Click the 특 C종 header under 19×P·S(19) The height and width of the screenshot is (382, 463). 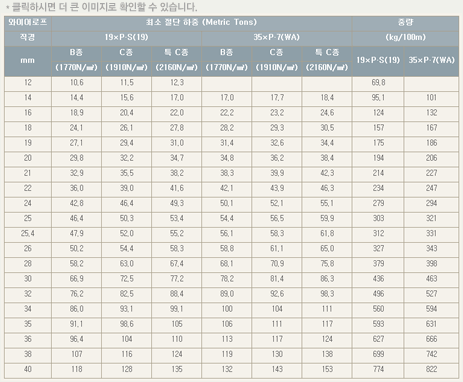click(x=176, y=53)
